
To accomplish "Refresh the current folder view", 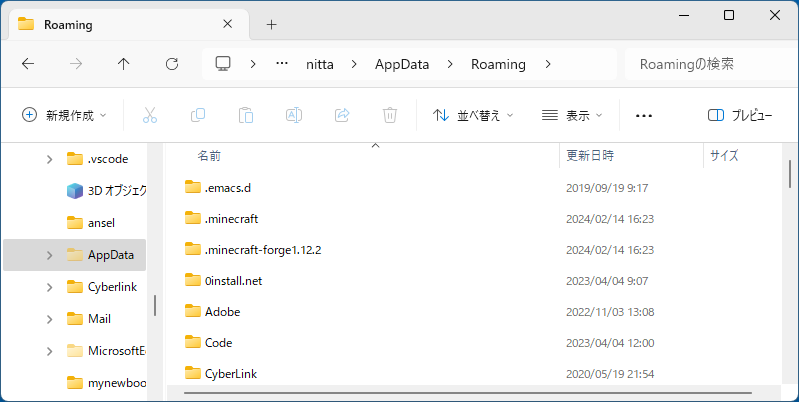I will click(172, 64).
